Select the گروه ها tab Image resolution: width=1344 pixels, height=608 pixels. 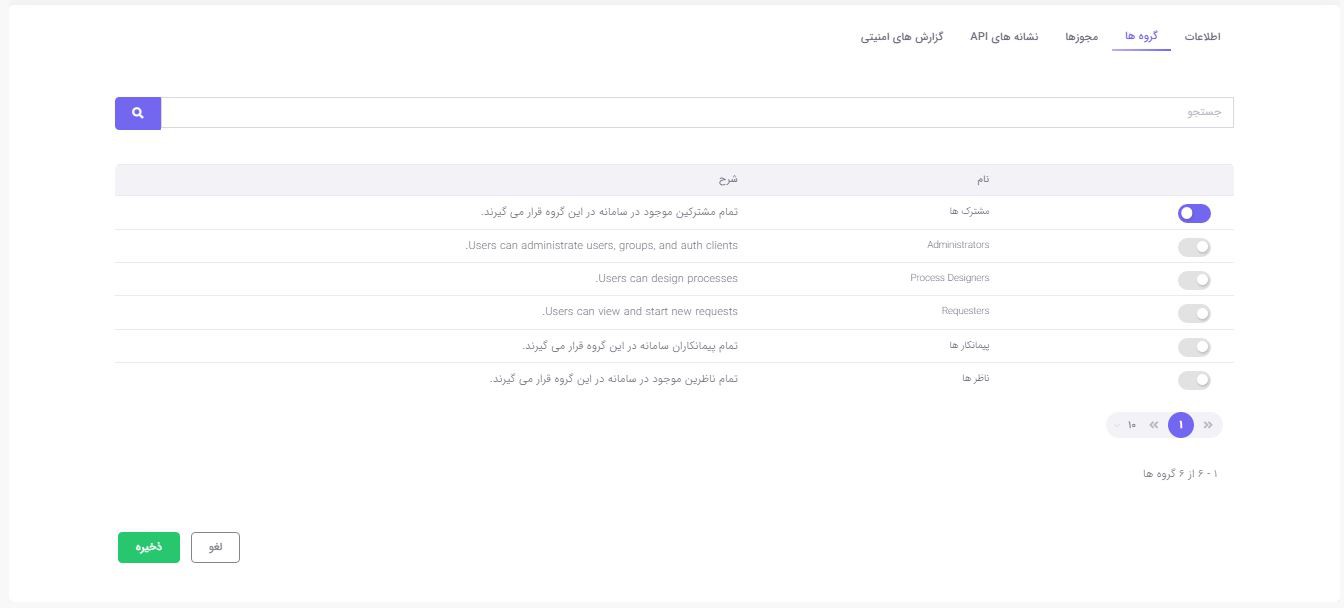pos(1141,37)
